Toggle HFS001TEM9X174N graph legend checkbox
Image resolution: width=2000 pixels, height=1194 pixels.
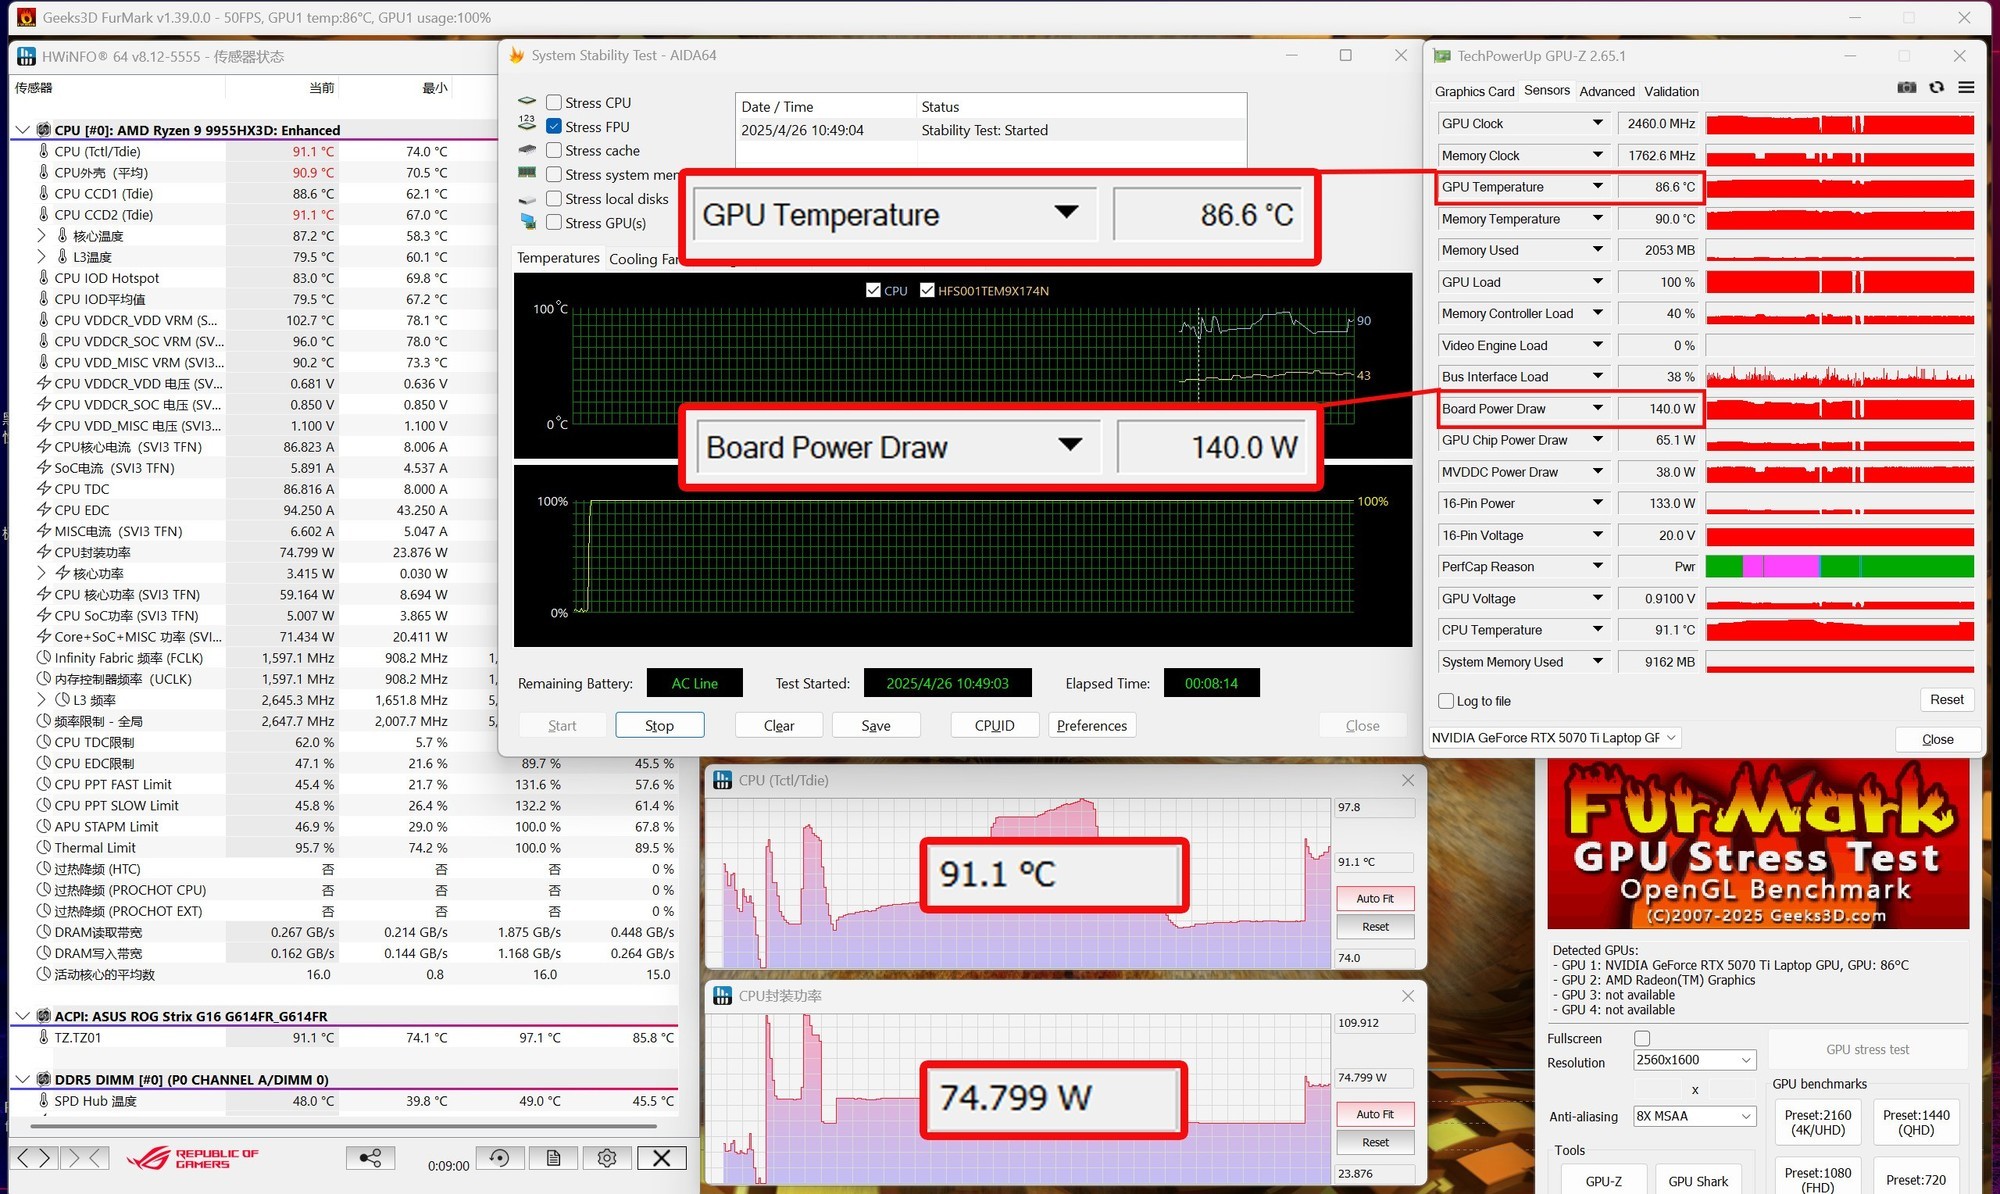[x=927, y=290]
